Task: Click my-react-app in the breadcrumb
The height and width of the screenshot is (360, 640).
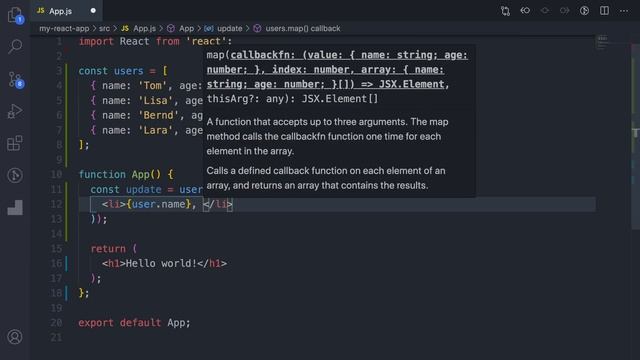Action: click(64, 29)
